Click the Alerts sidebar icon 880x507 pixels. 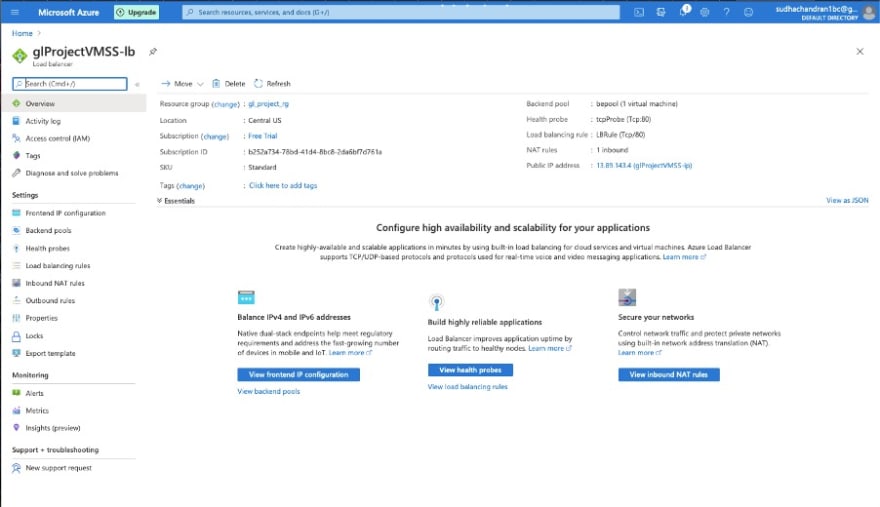[16, 393]
